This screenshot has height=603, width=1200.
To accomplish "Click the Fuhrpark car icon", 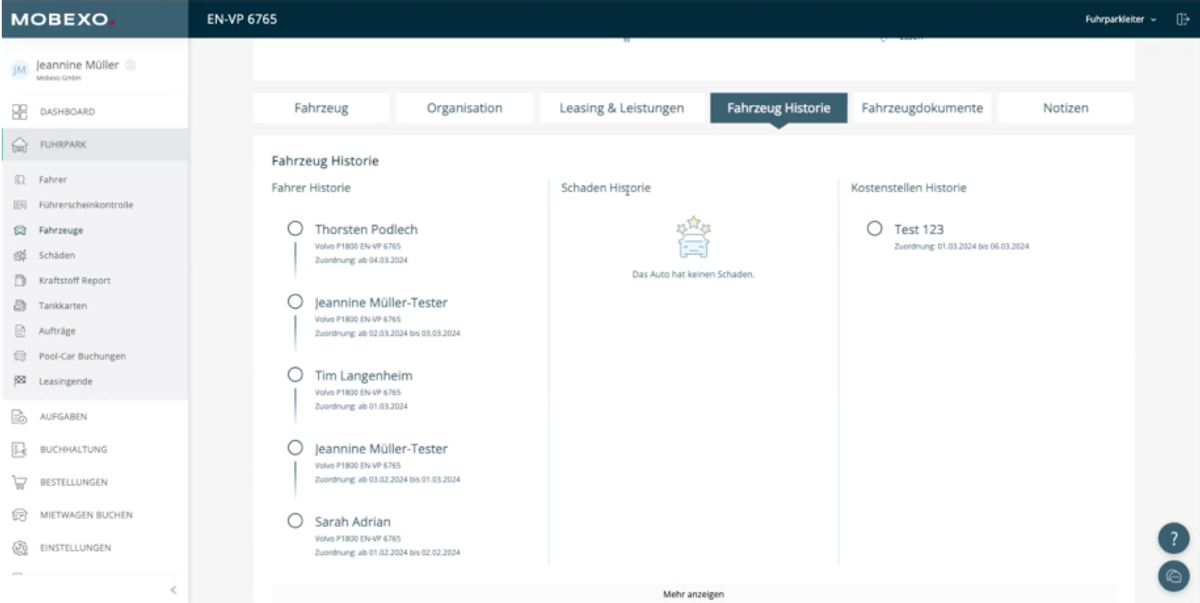I will [x=19, y=145].
